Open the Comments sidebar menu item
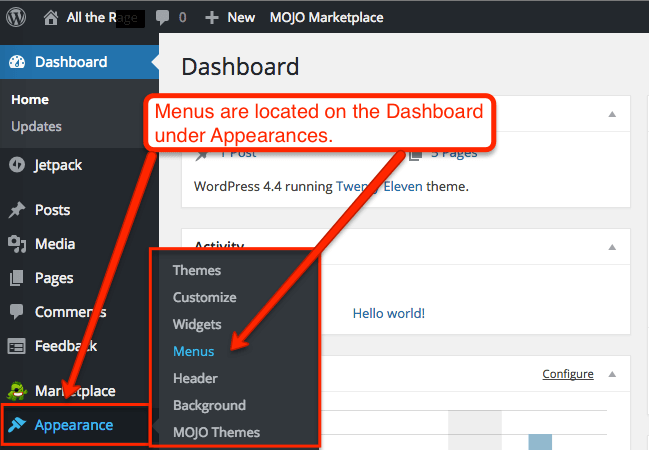649x450 pixels. (71, 312)
